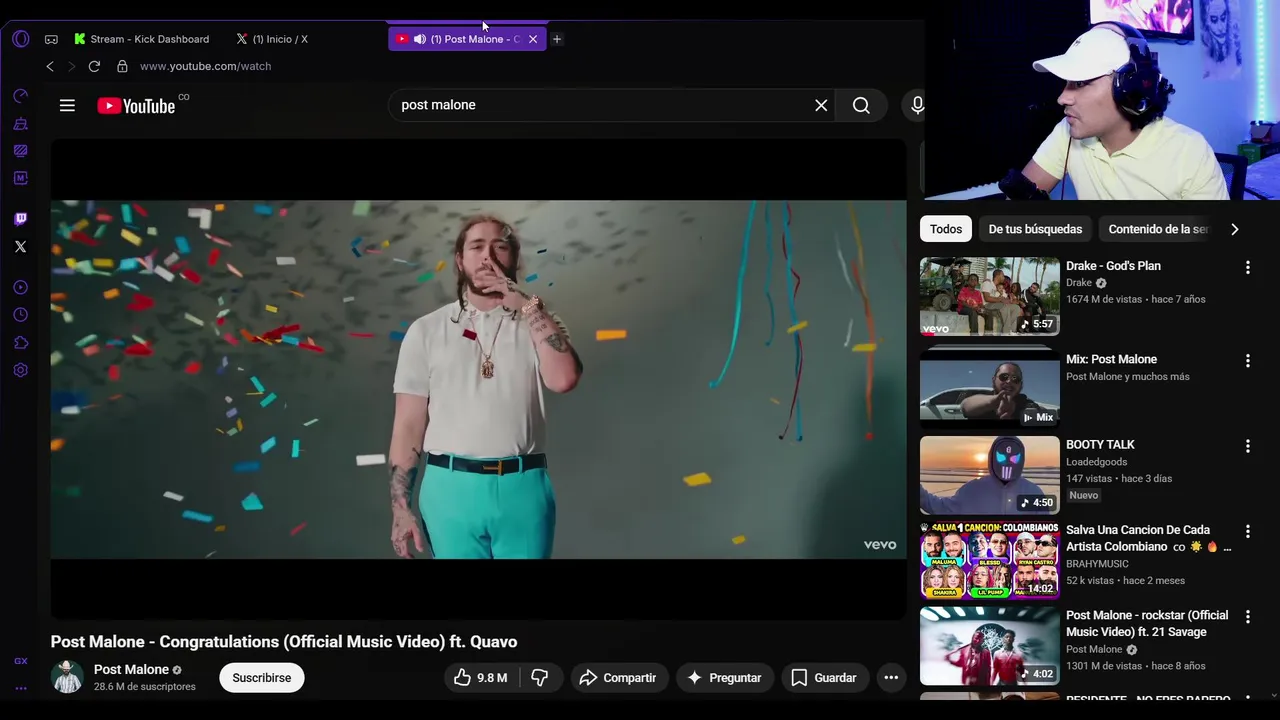The image size is (1280, 720).
Task: Start voice search with microphone
Action: [916, 105]
